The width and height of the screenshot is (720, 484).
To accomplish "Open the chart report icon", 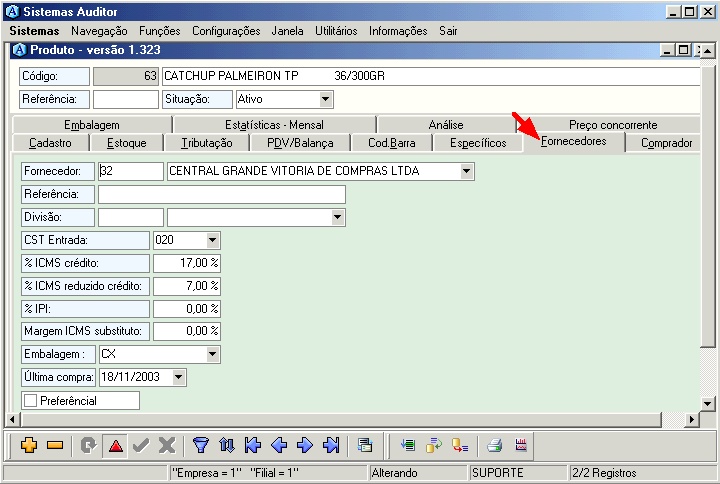I will point(521,445).
